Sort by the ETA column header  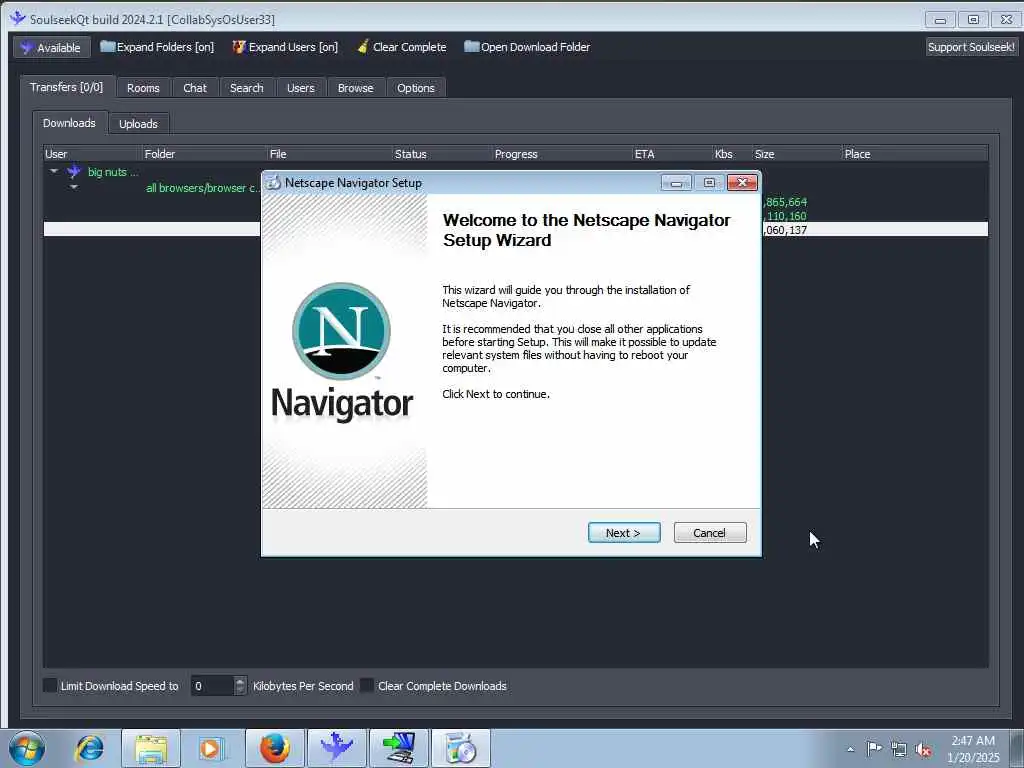(673, 154)
